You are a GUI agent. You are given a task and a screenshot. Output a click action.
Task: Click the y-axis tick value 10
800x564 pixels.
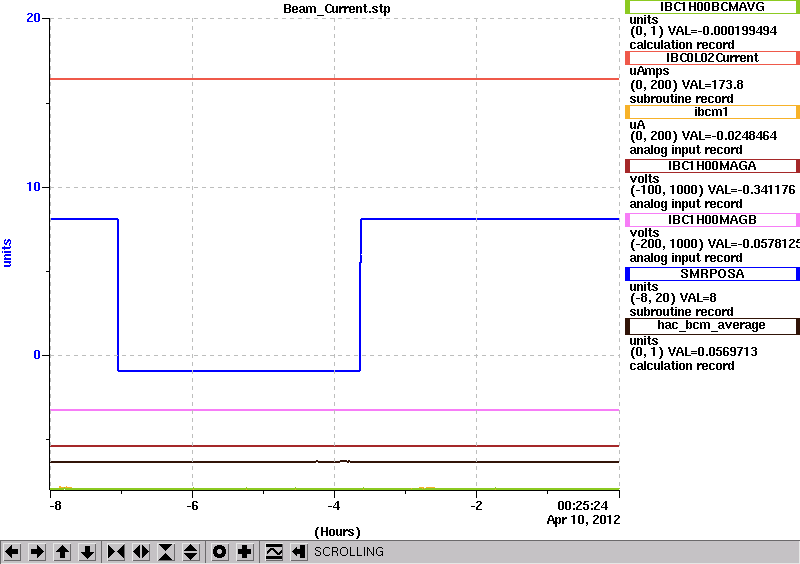click(33, 187)
